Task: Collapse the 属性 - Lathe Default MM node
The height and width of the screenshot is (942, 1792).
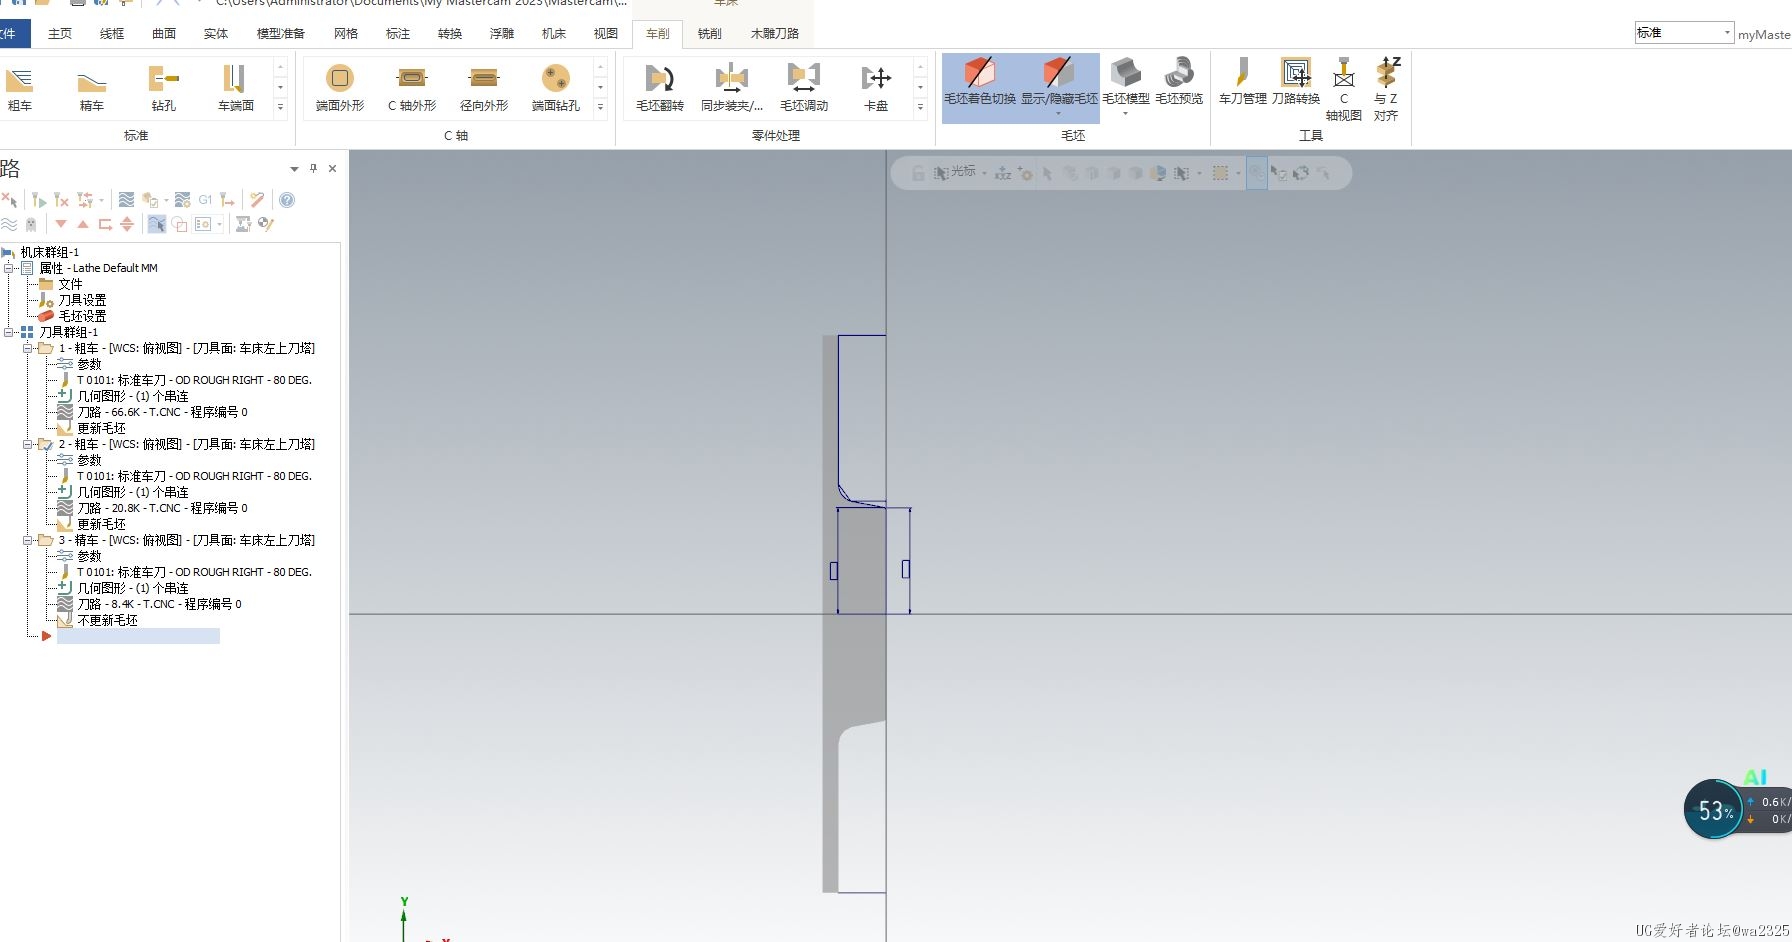Action: click(9, 268)
